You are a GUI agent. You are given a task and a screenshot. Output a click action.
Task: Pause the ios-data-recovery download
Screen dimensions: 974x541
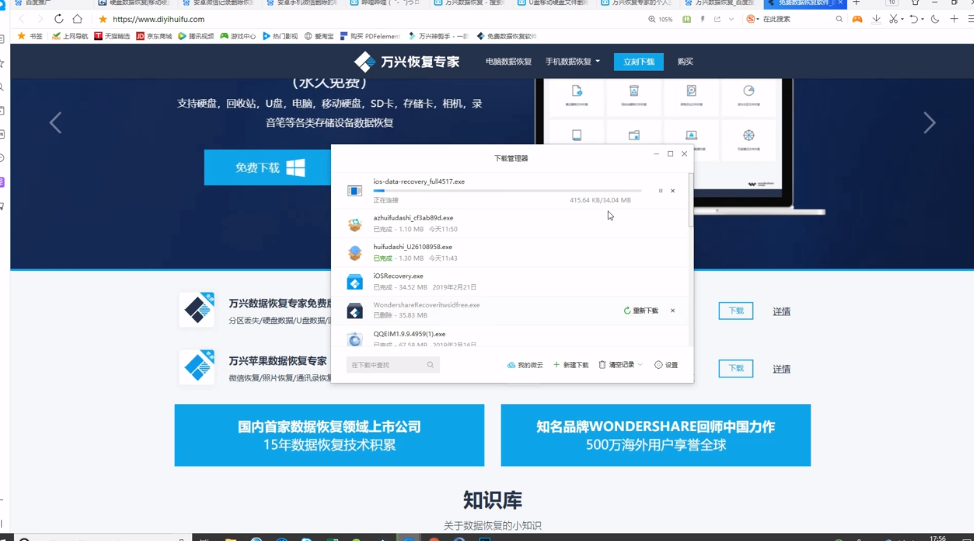point(660,191)
